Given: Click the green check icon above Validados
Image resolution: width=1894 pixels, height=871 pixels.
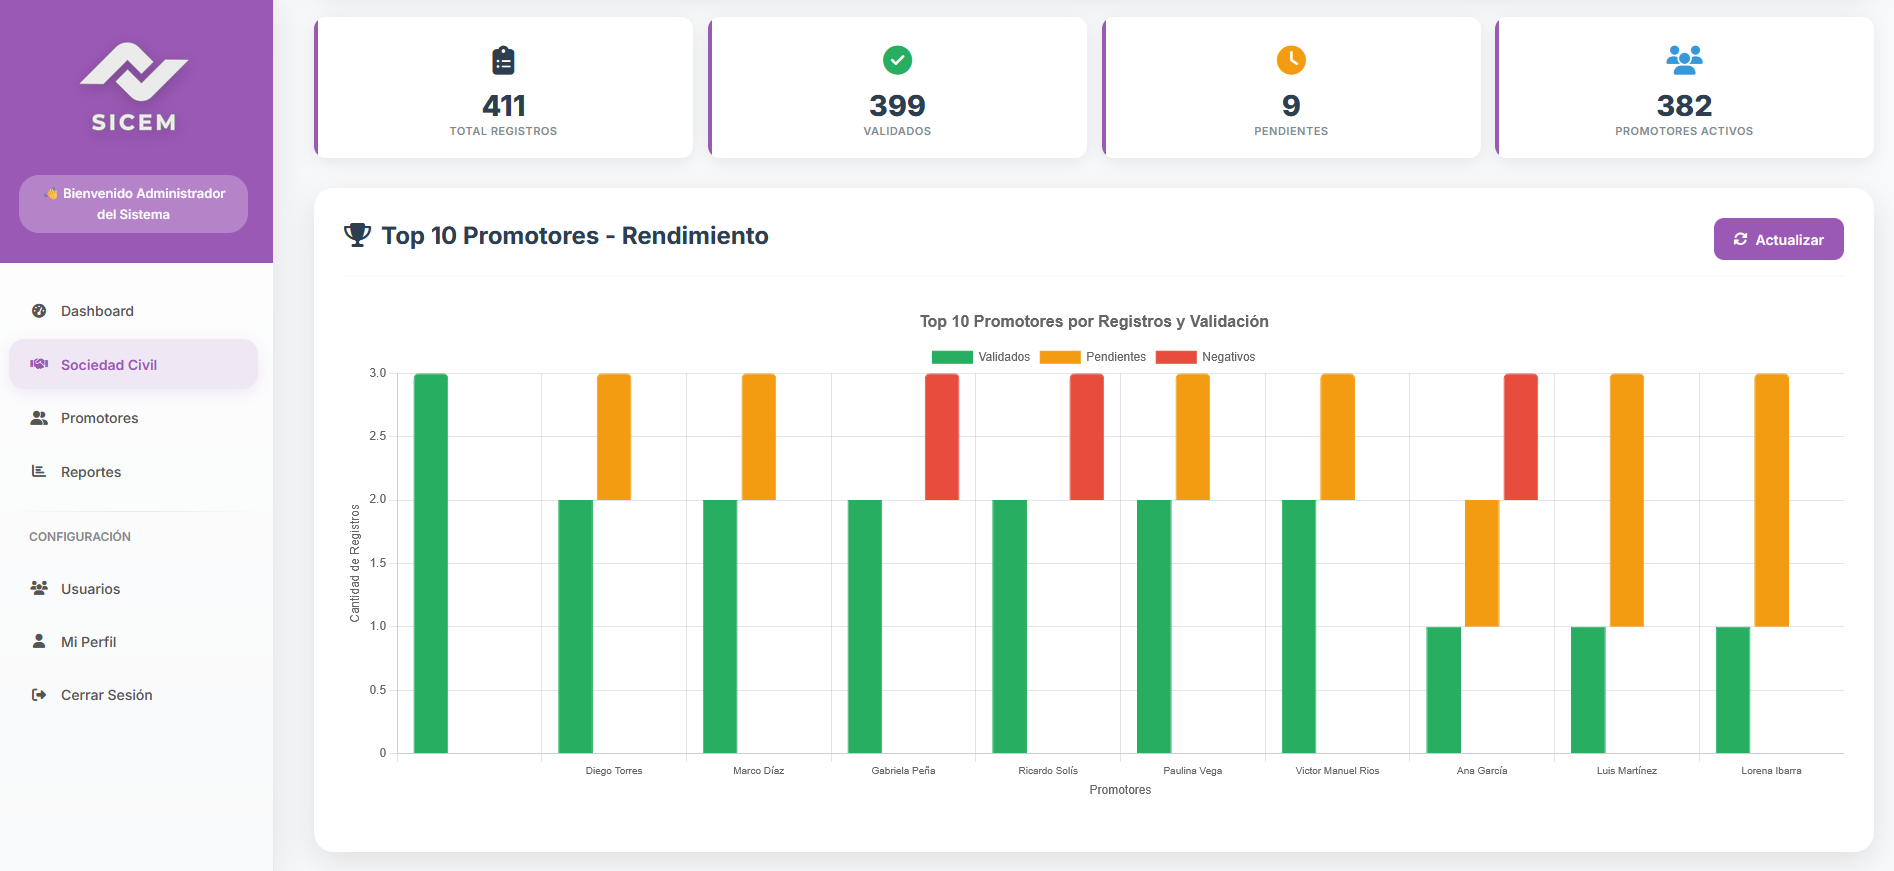Looking at the screenshot, I should pos(898,60).
